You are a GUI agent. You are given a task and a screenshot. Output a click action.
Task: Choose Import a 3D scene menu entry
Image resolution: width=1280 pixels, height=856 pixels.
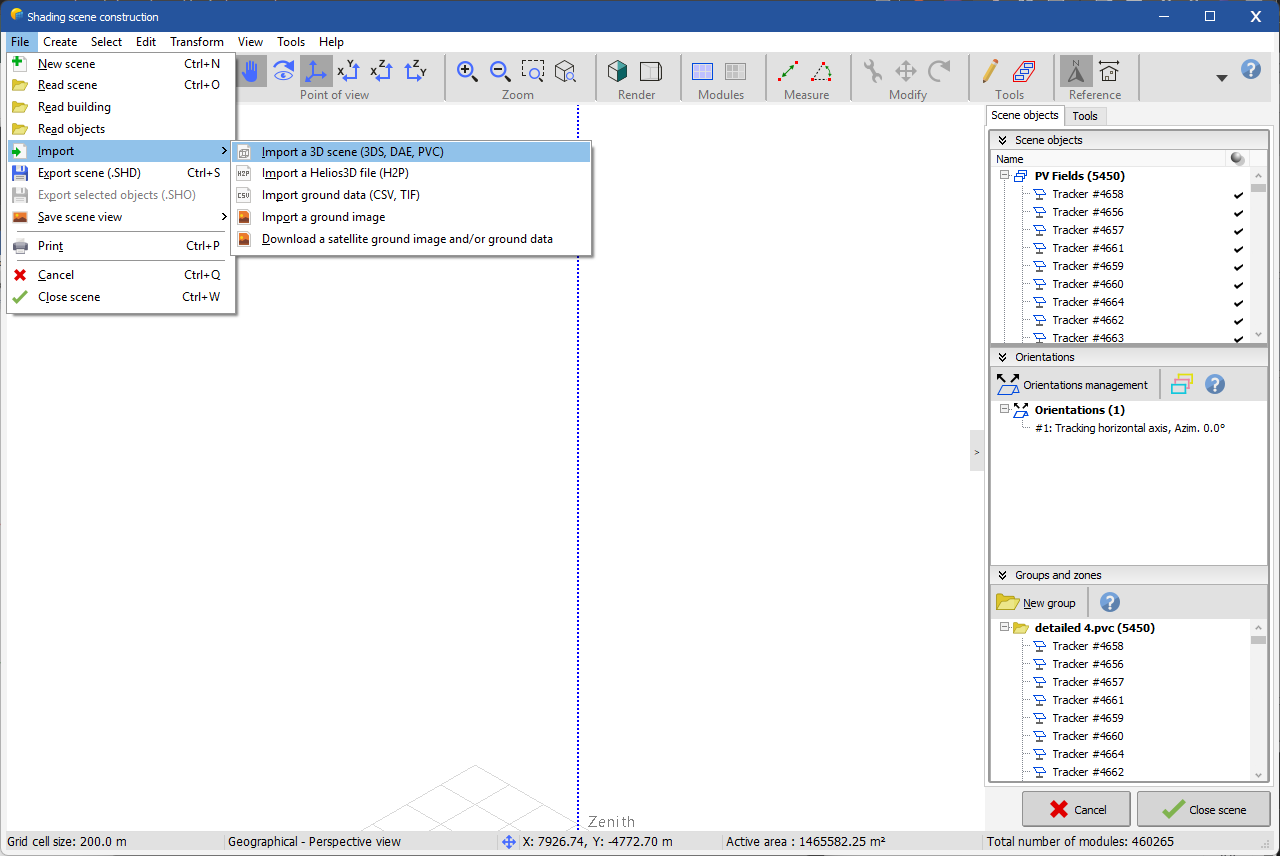352,152
